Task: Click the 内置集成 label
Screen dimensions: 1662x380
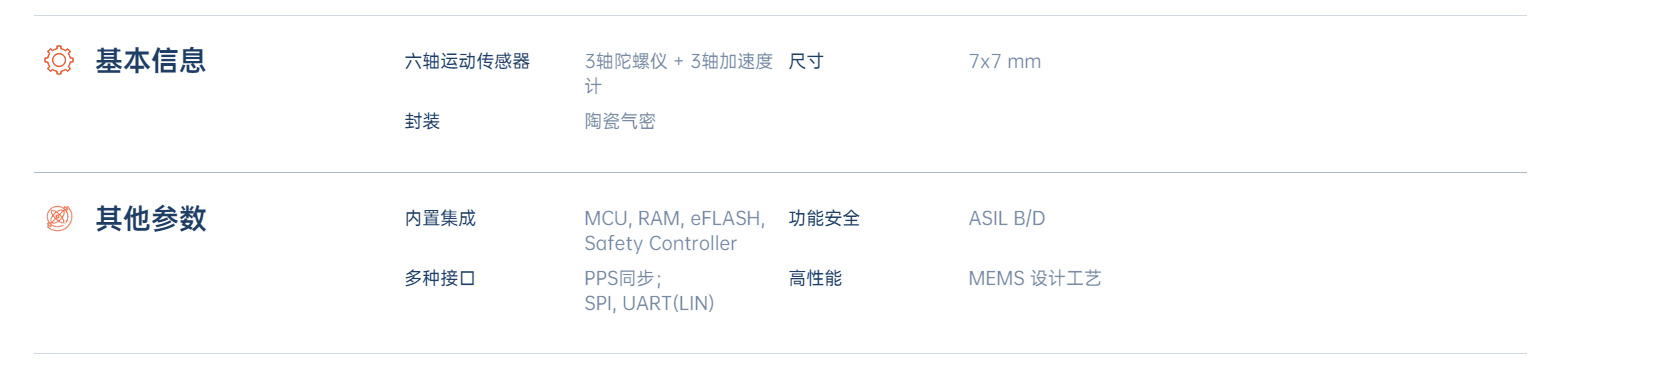Action: coord(440,218)
